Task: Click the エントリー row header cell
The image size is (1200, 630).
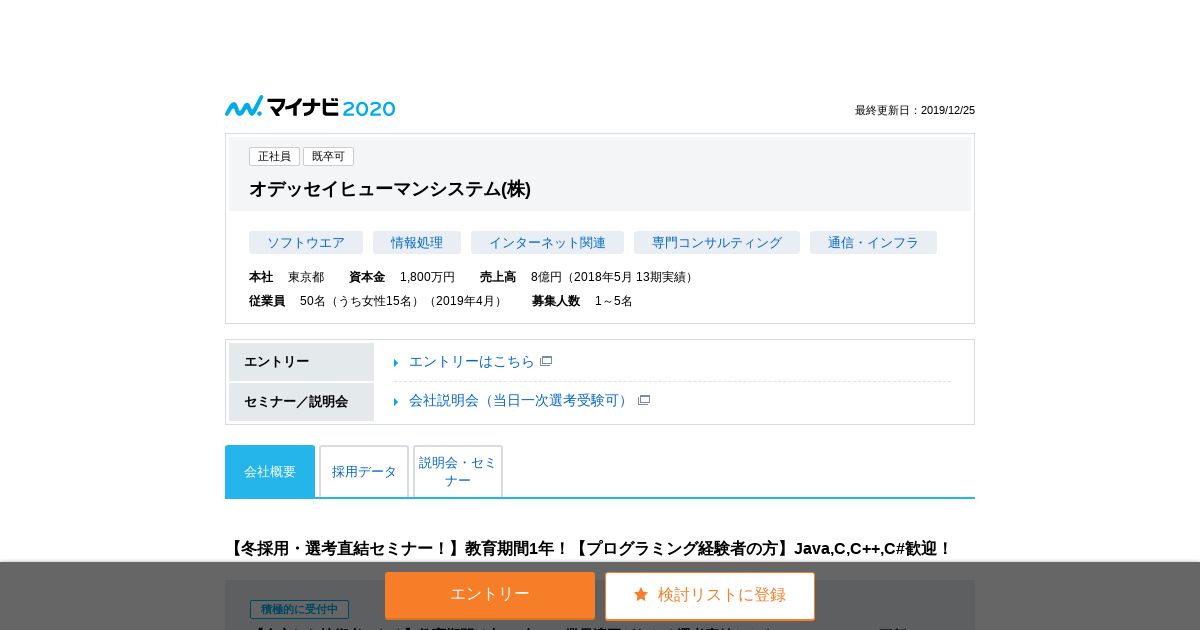Action: (x=301, y=362)
